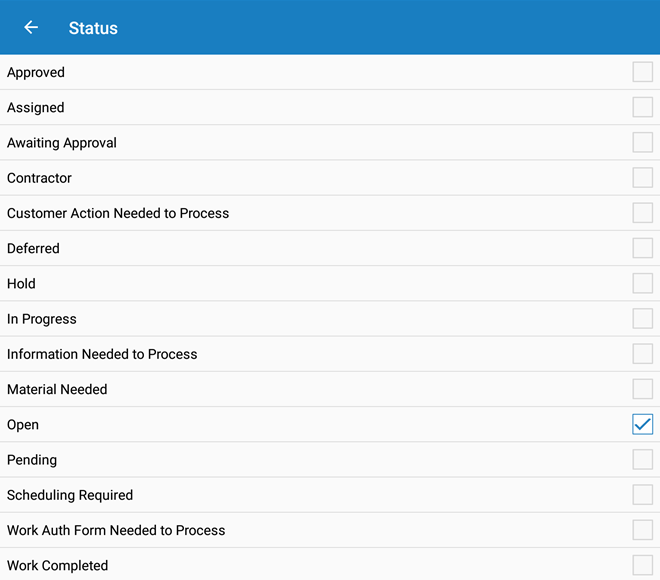Check the Scheduling Required checkbox

click(642, 495)
